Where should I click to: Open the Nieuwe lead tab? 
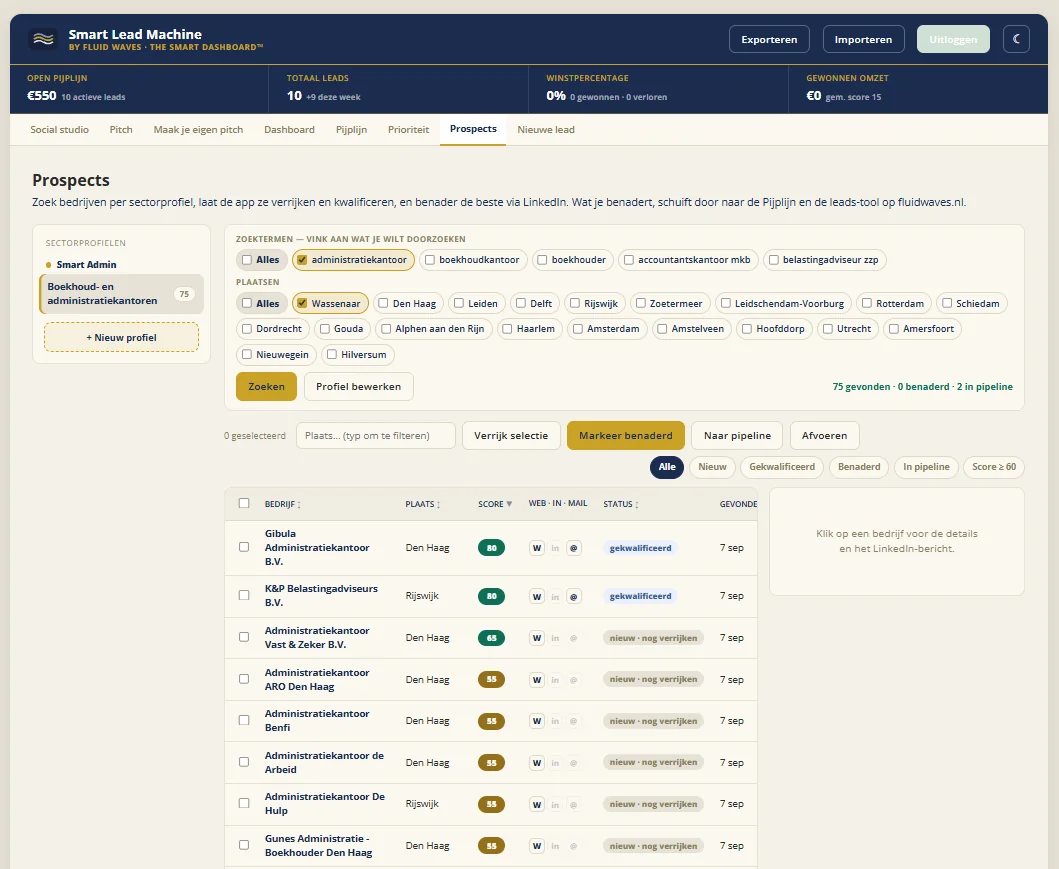[x=546, y=130]
